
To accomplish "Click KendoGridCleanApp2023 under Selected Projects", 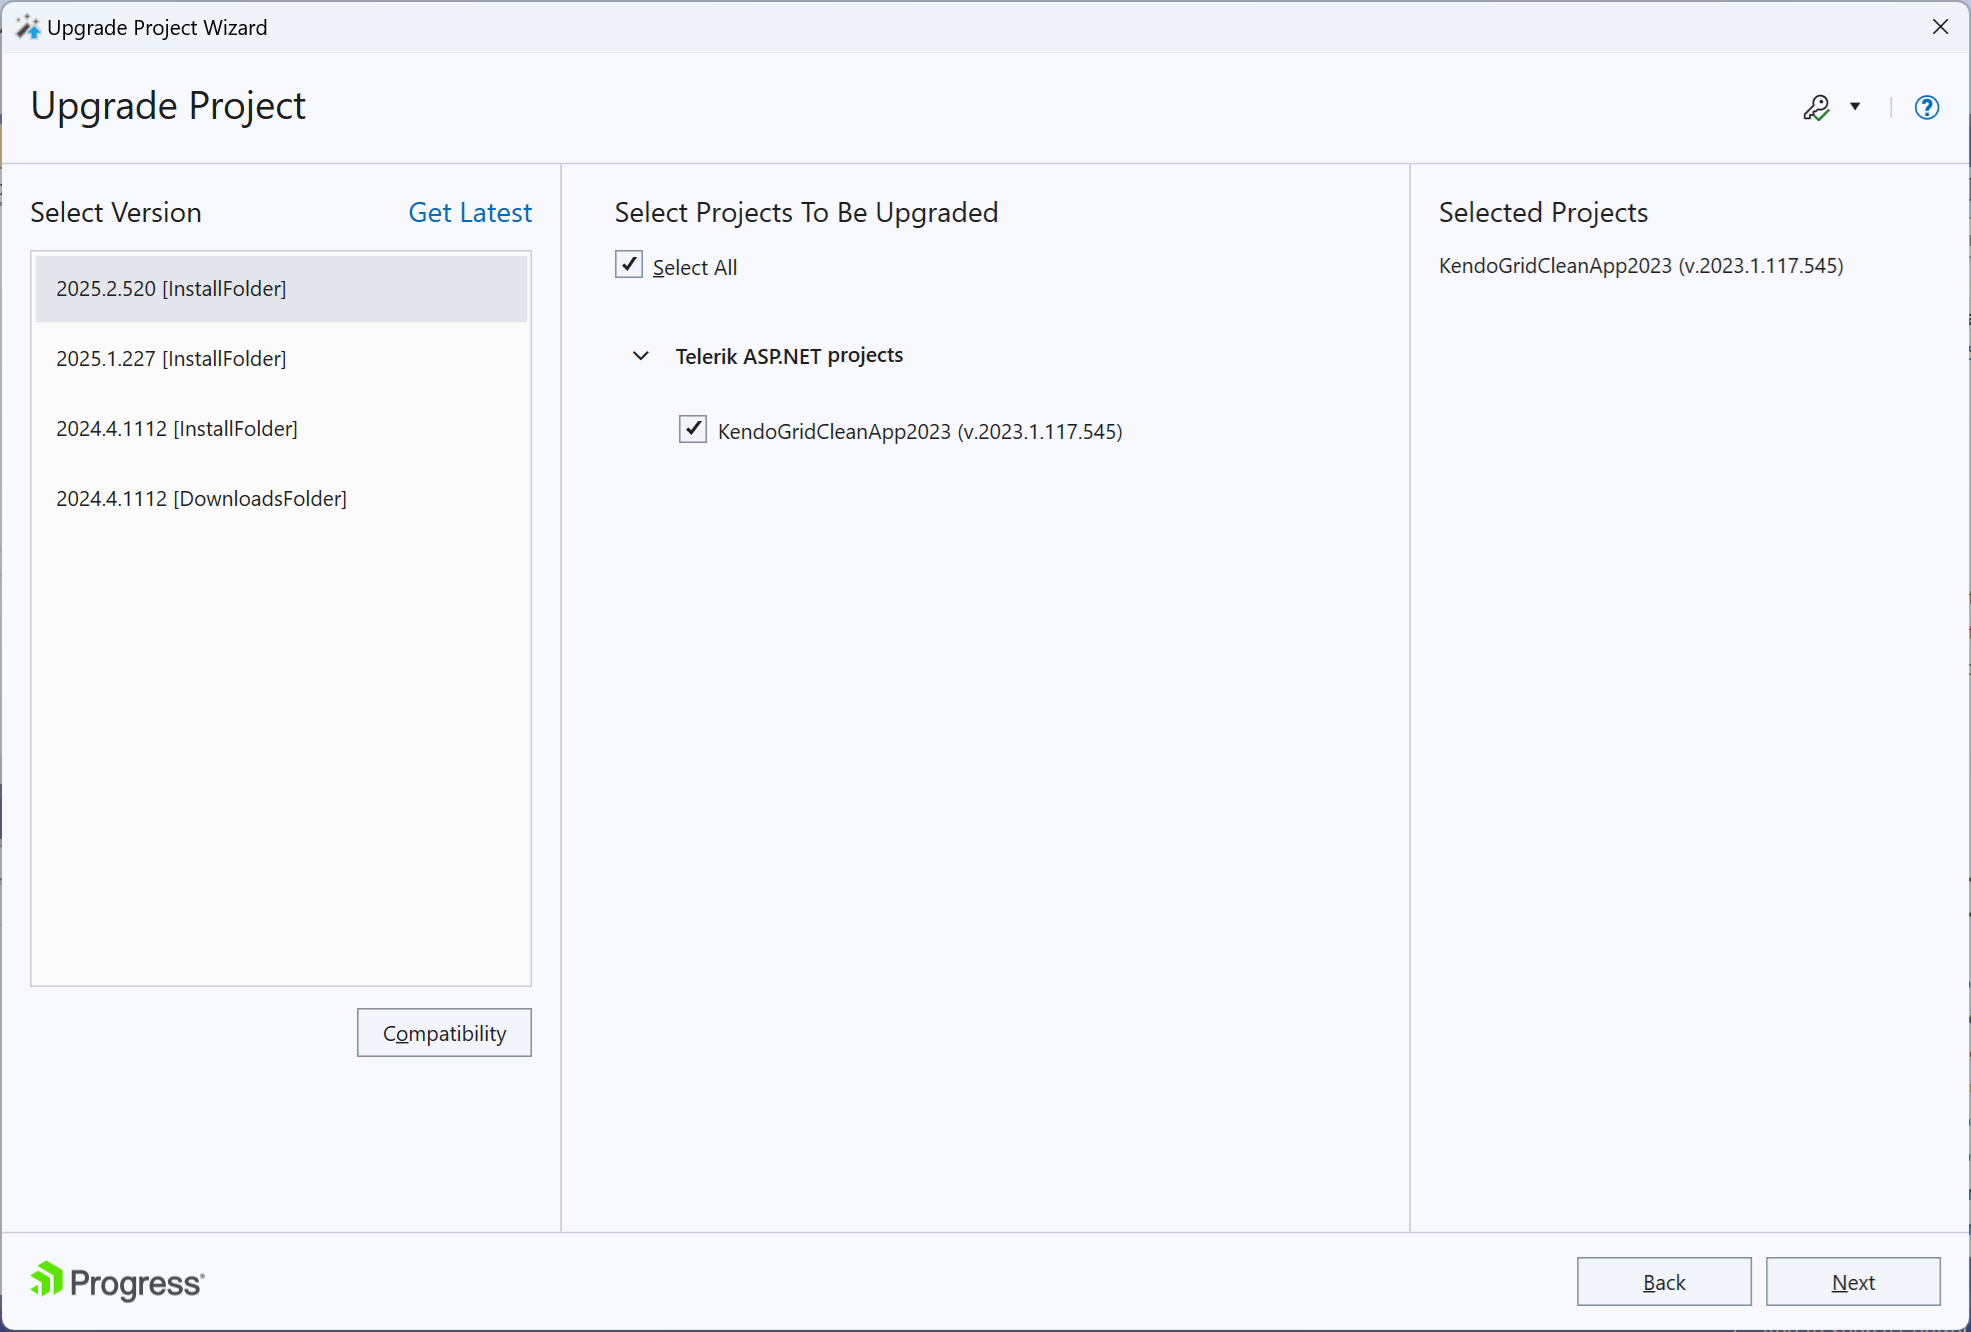I will coord(1640,266).
